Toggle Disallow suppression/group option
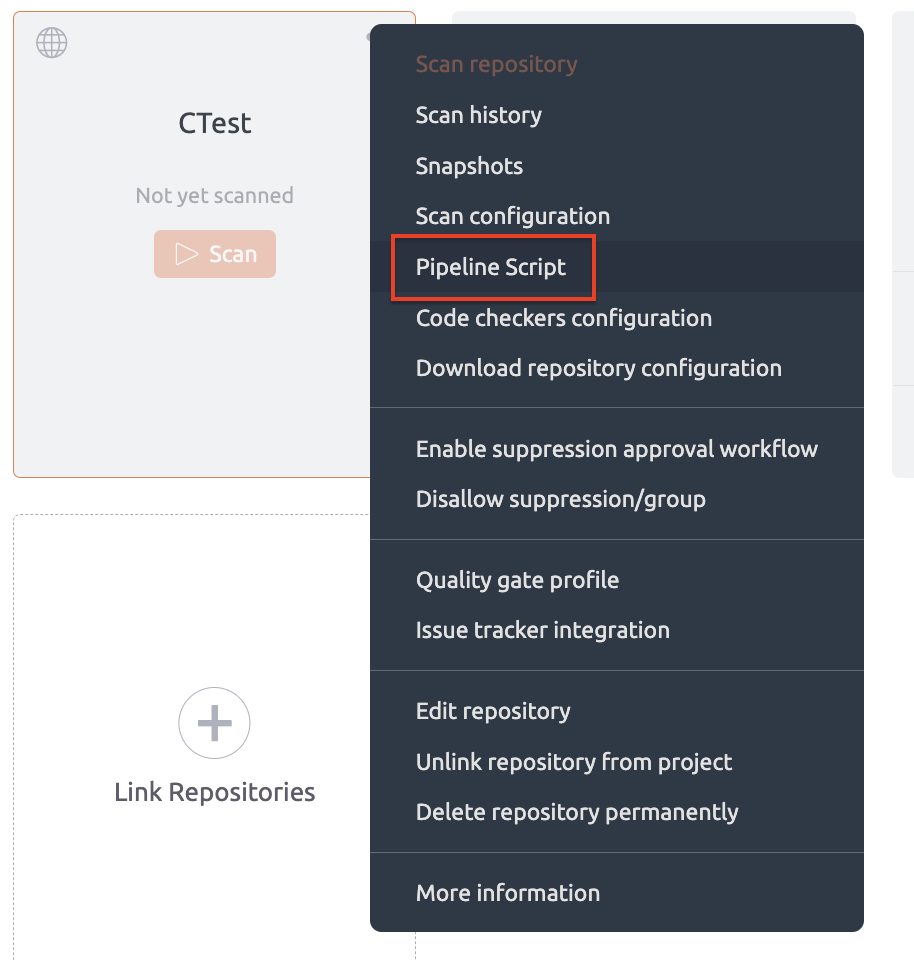 pos(560,499)
